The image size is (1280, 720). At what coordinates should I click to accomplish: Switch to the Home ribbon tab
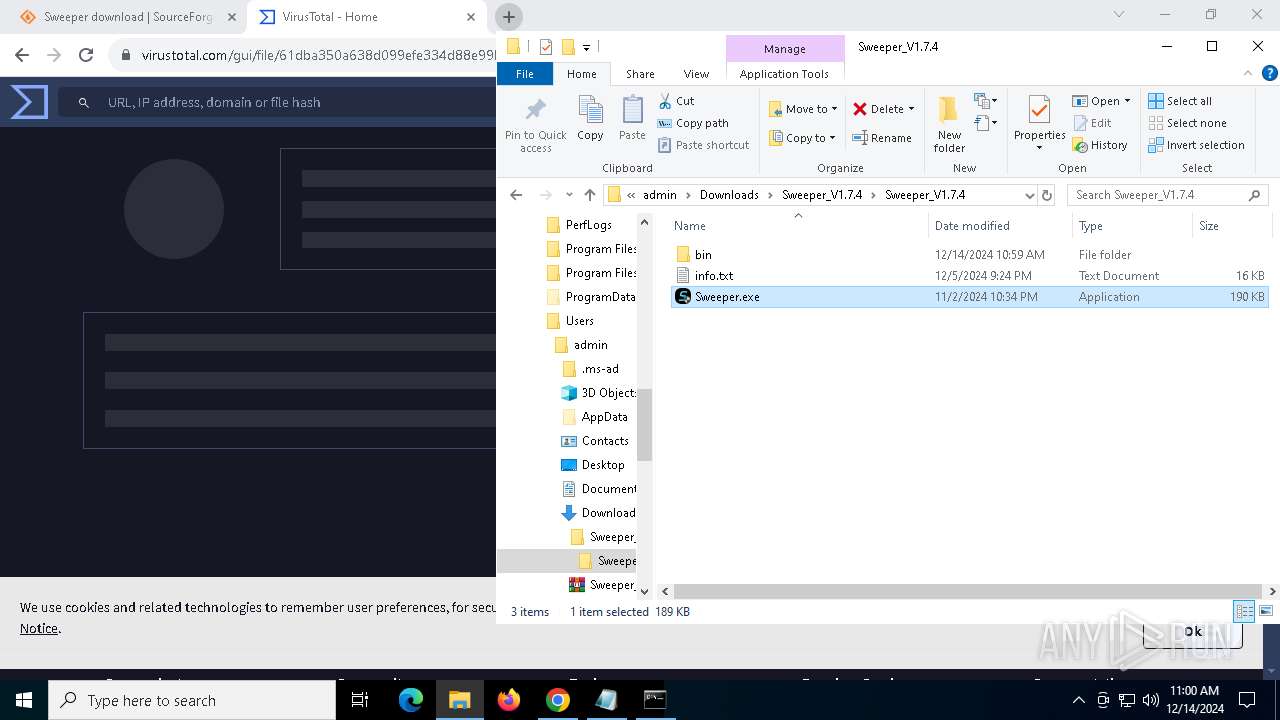click(582, 74)
